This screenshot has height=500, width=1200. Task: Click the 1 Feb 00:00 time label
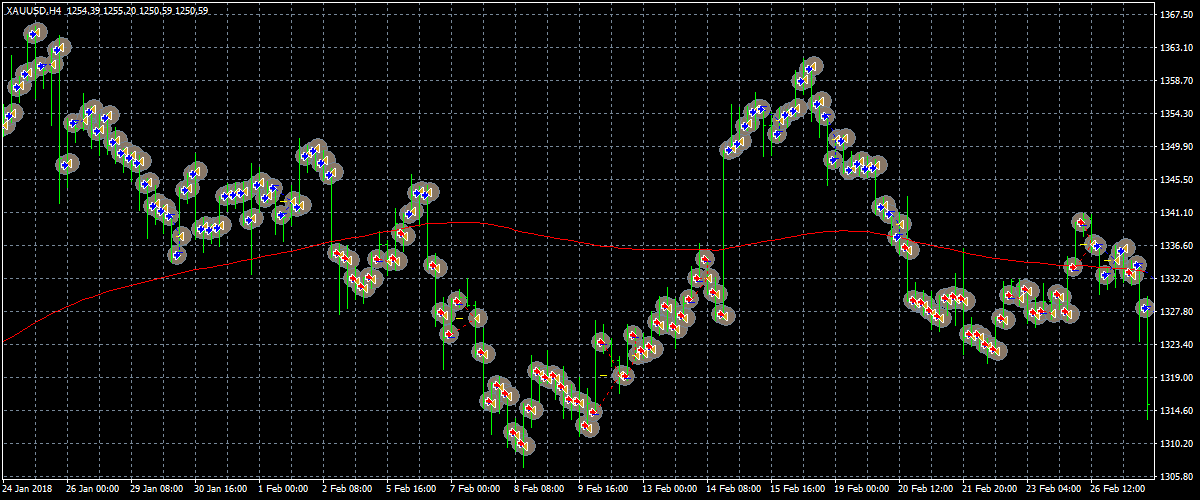[x=283, y=490]
